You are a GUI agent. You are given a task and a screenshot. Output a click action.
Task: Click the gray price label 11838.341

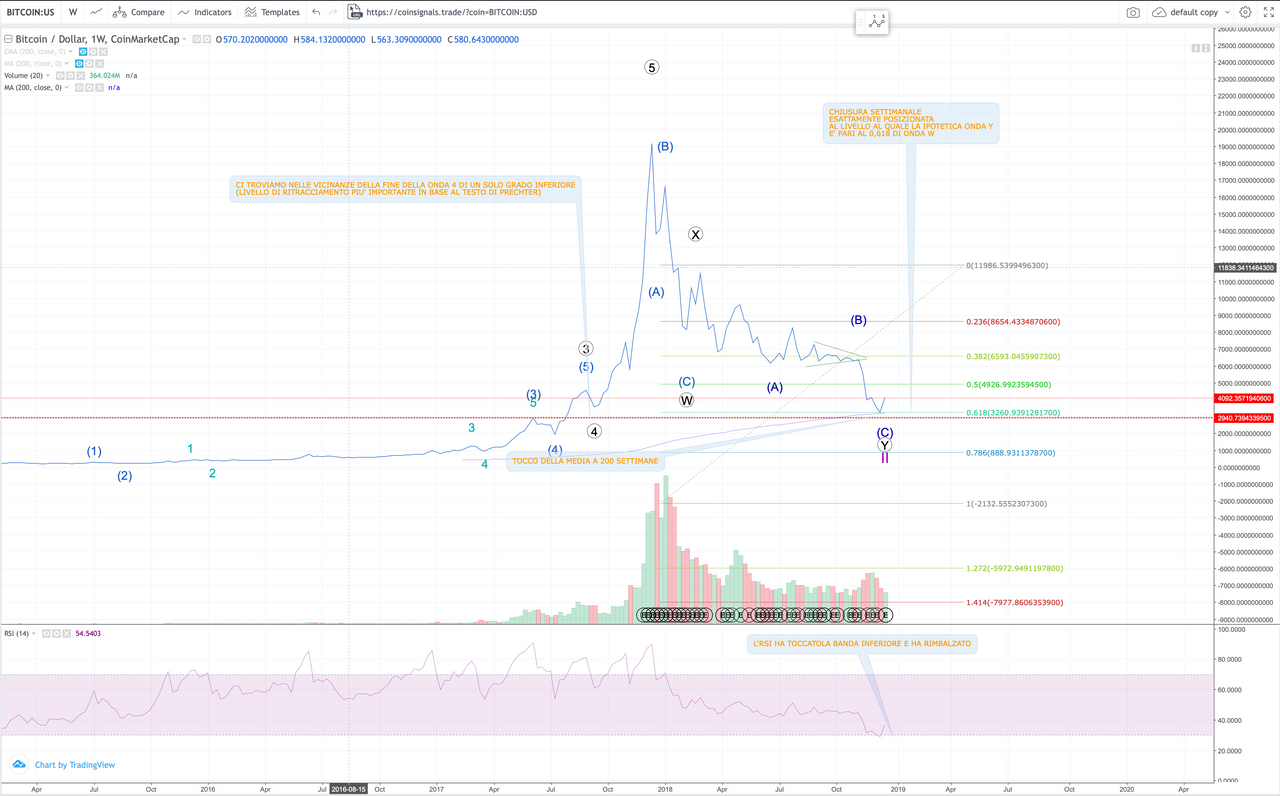pos(1246,268)
